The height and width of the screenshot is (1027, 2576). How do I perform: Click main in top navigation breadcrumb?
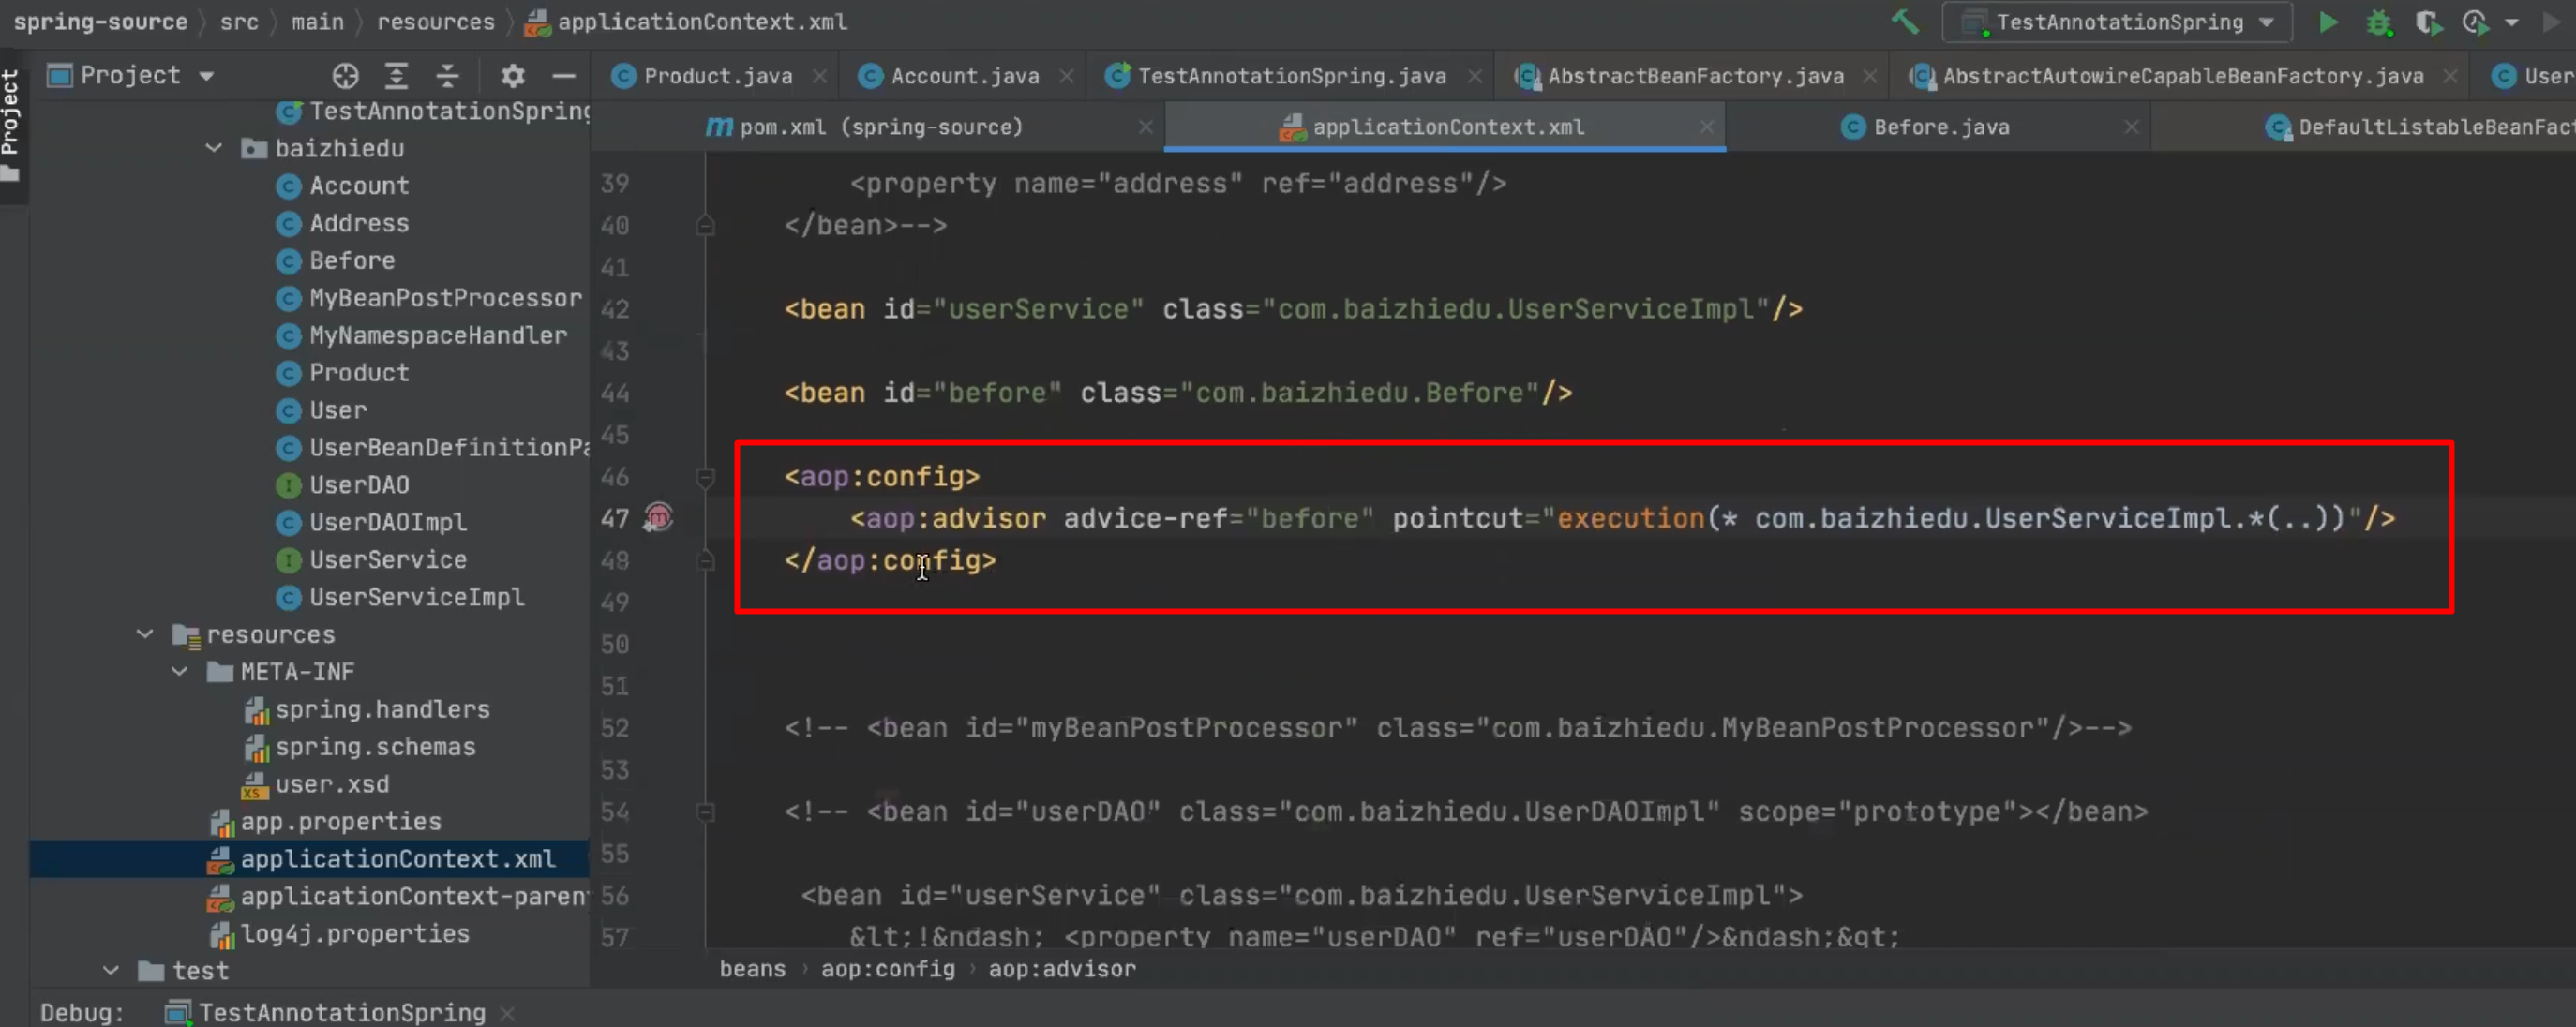[x=317, y=22]
